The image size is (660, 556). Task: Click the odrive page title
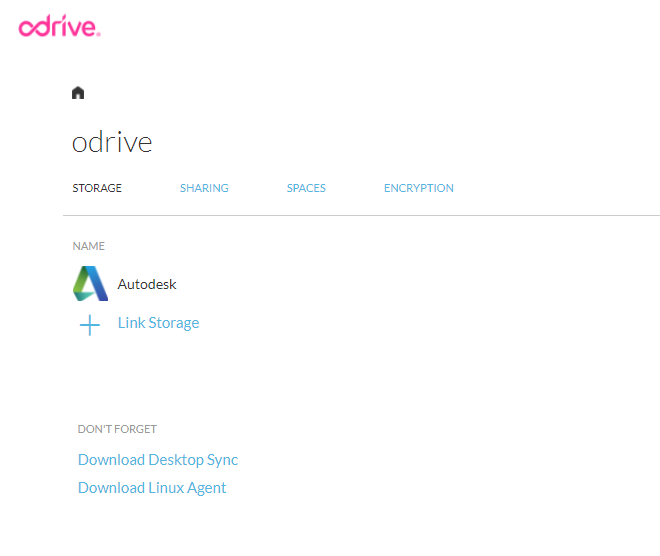point(112,142)
